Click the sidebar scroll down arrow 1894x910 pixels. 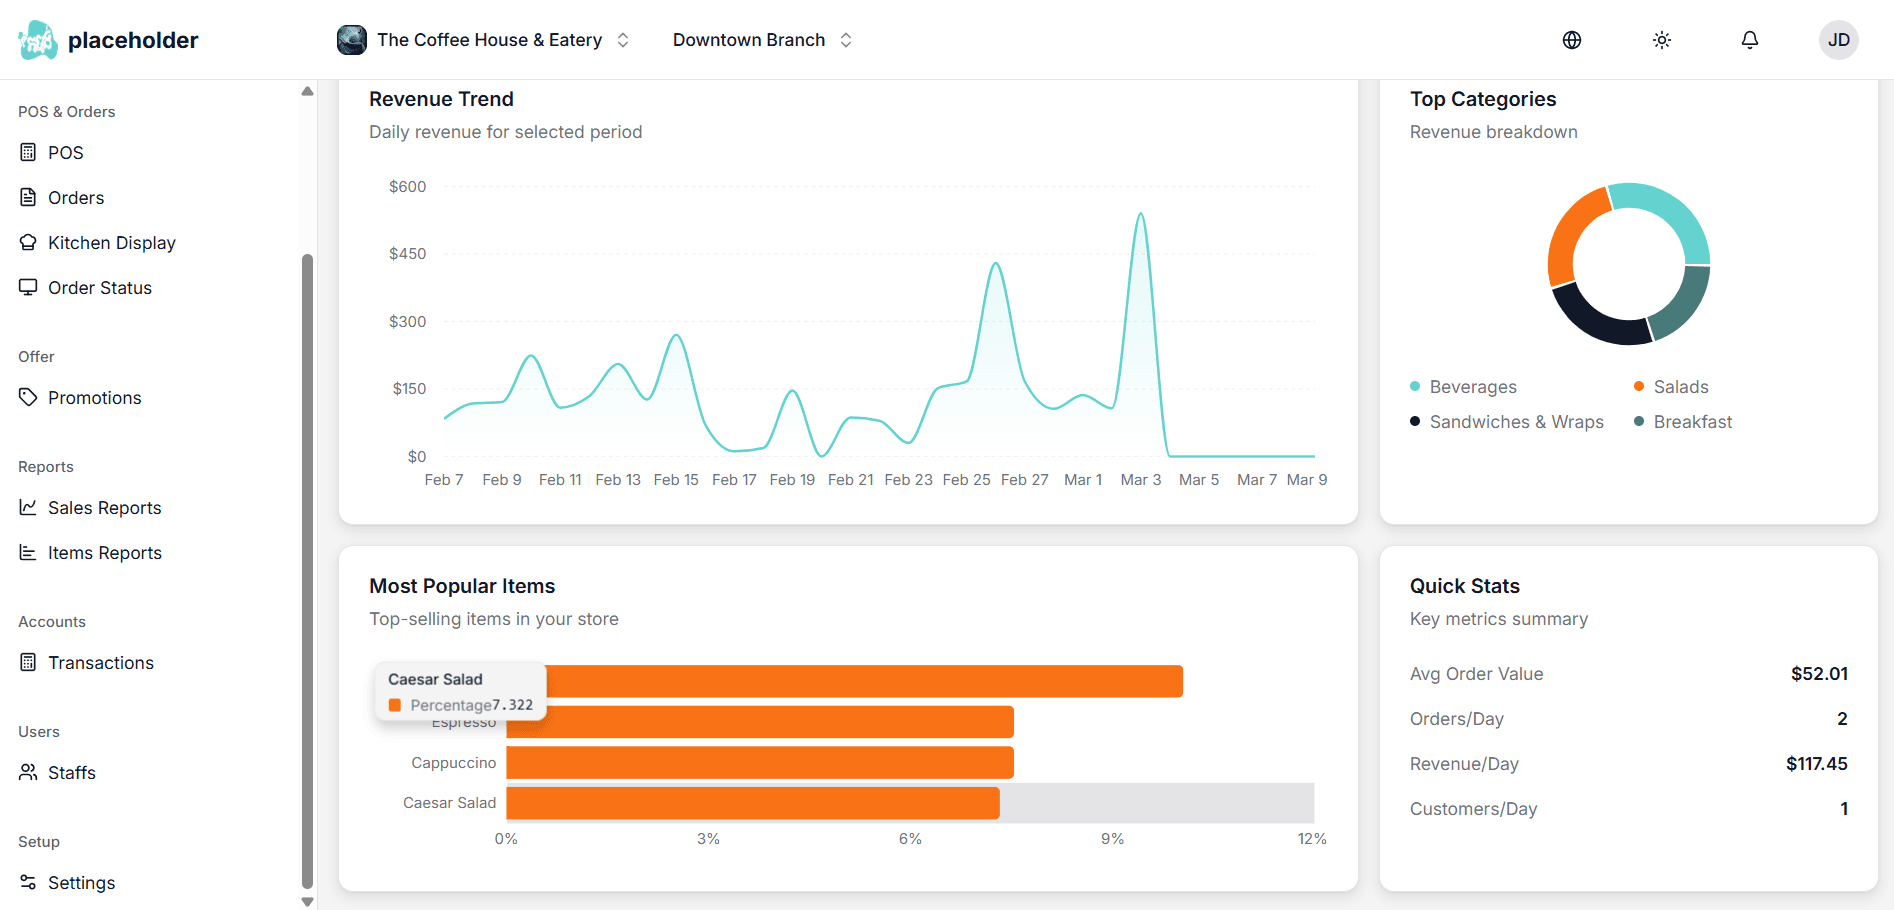[x=307, y=901]
